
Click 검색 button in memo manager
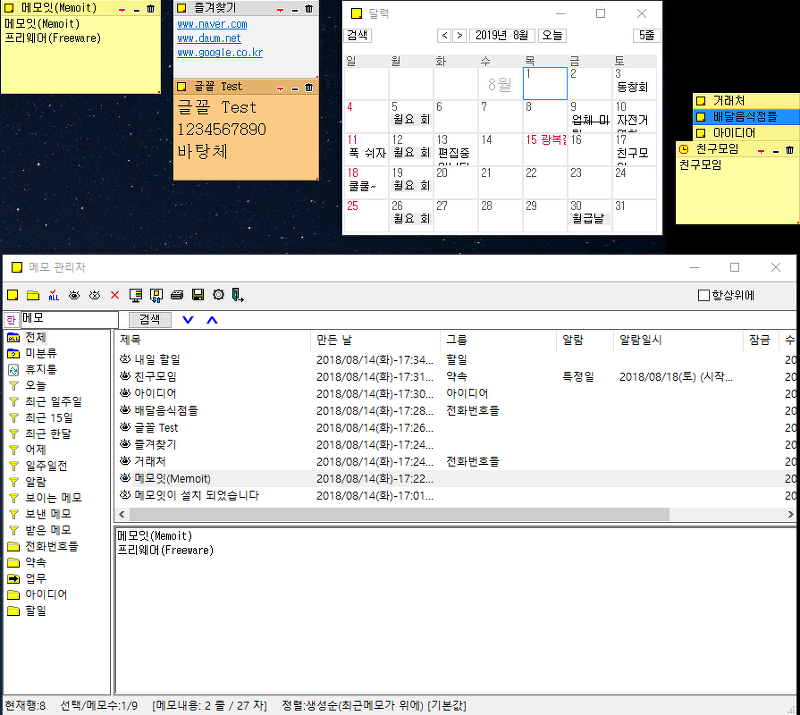[x=149, y=319]
